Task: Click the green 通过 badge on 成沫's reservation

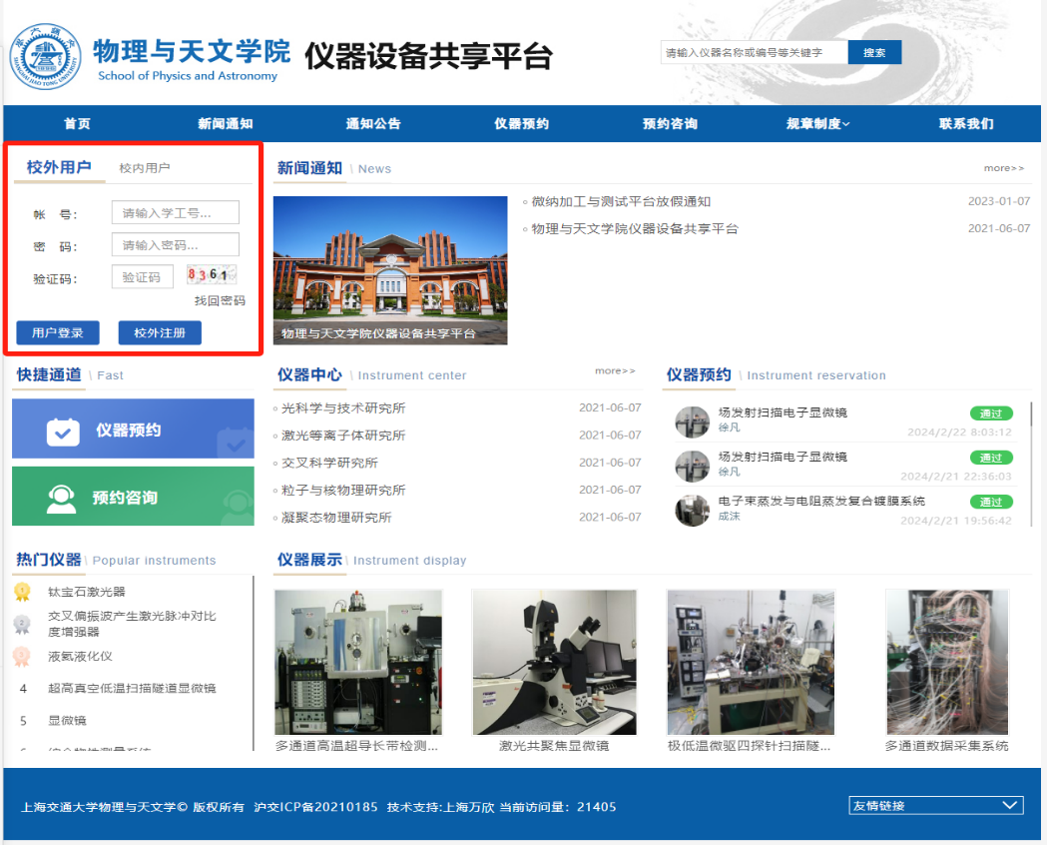Action: click(990, 502)
